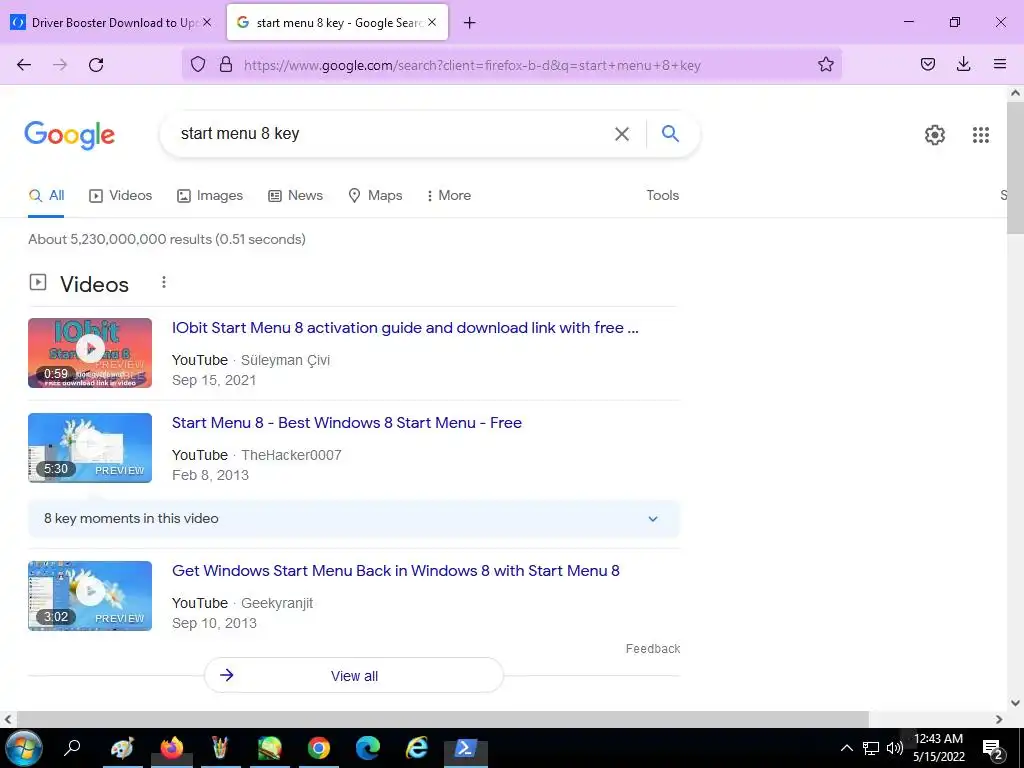Open the notification center icon
1024x768 pixels.
pos(993,748)
